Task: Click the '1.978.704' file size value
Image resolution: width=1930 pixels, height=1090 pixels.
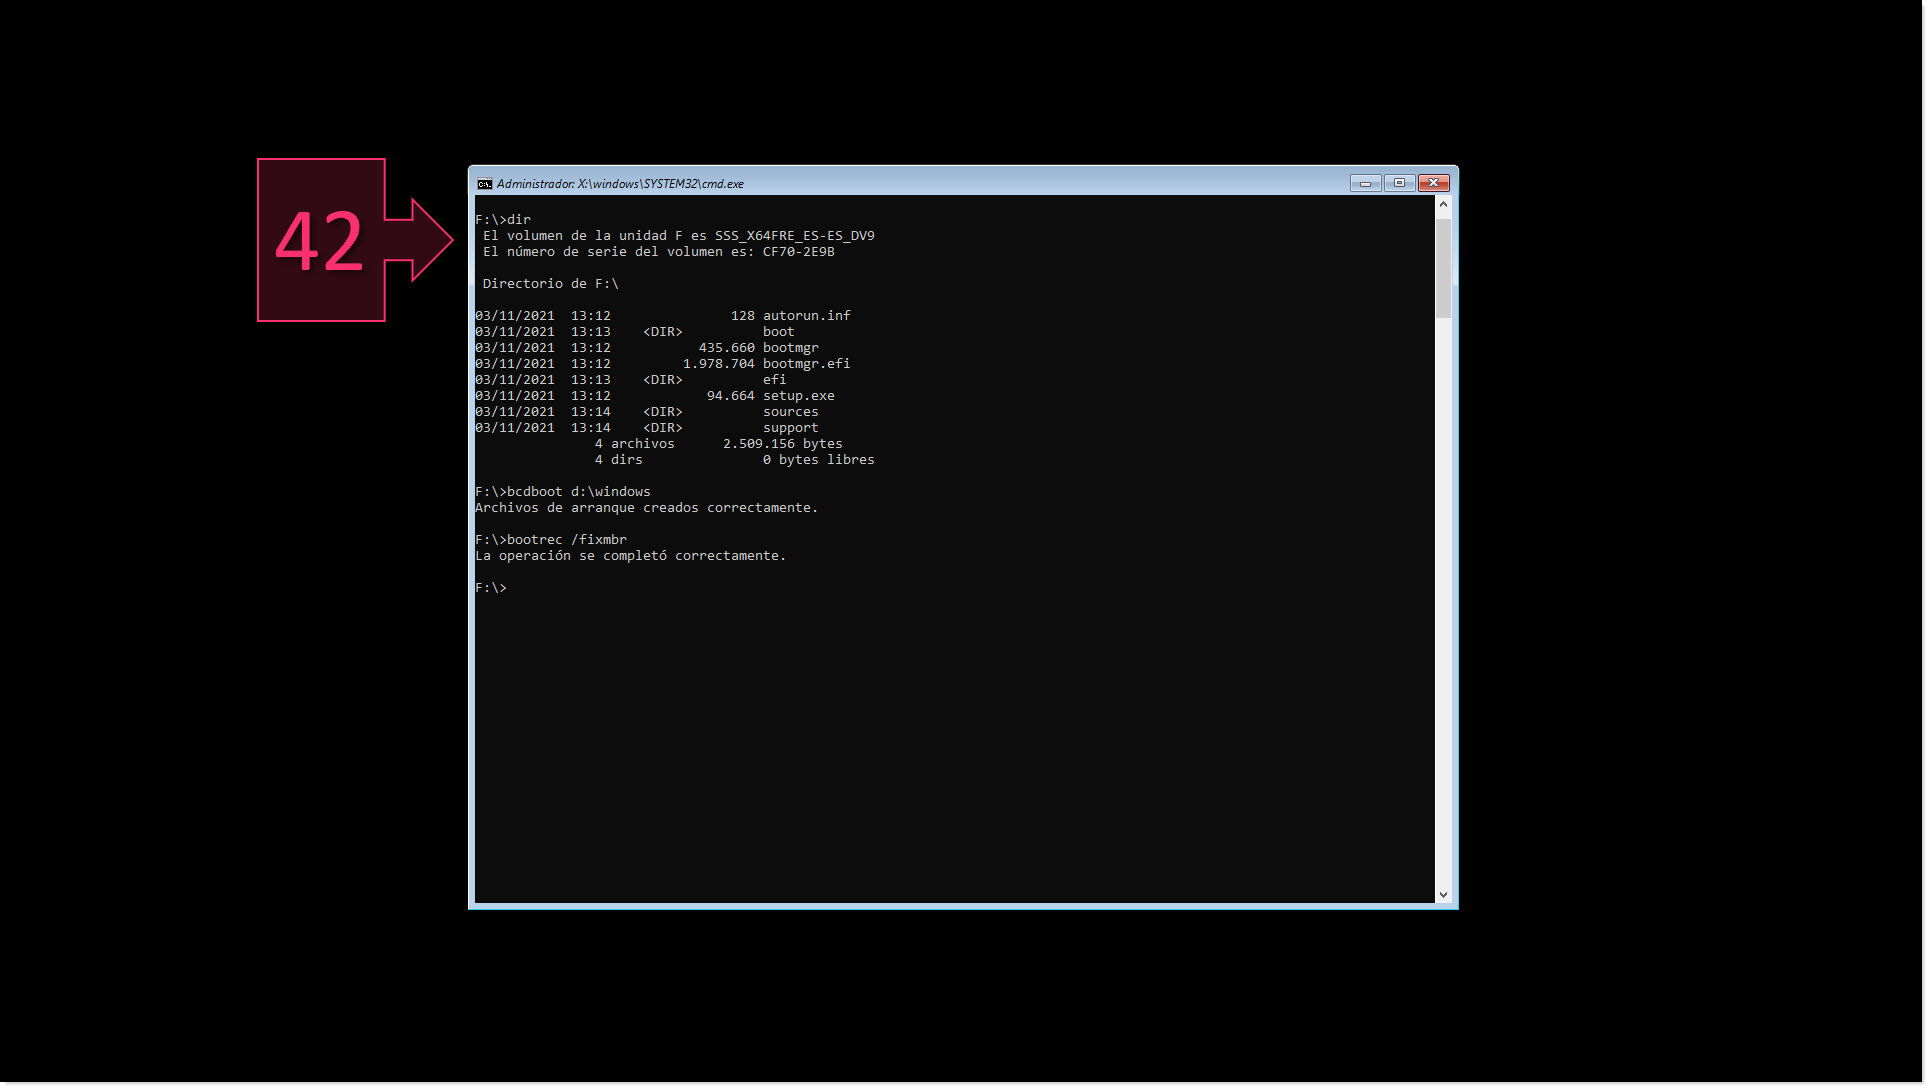Action: click(718, 364)
